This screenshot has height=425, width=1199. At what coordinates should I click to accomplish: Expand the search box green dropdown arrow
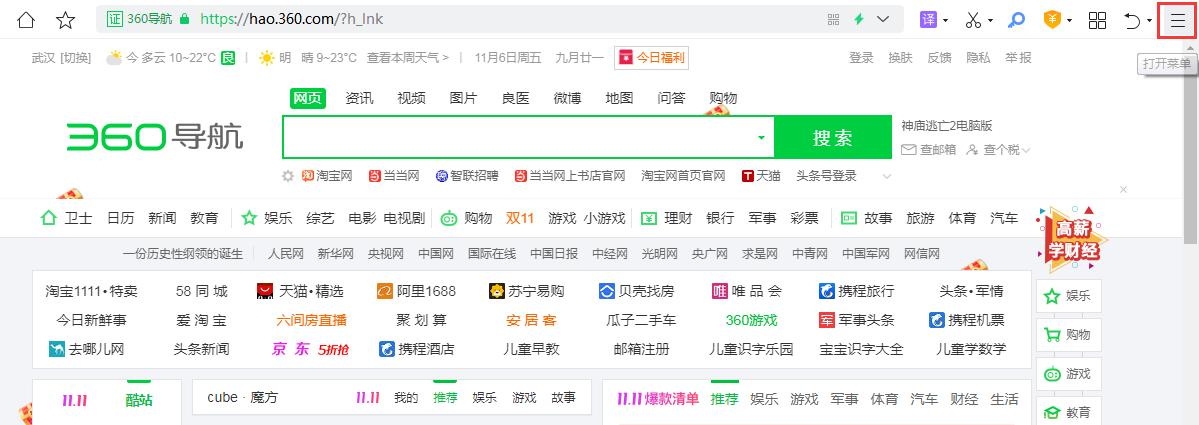(761, 138)
